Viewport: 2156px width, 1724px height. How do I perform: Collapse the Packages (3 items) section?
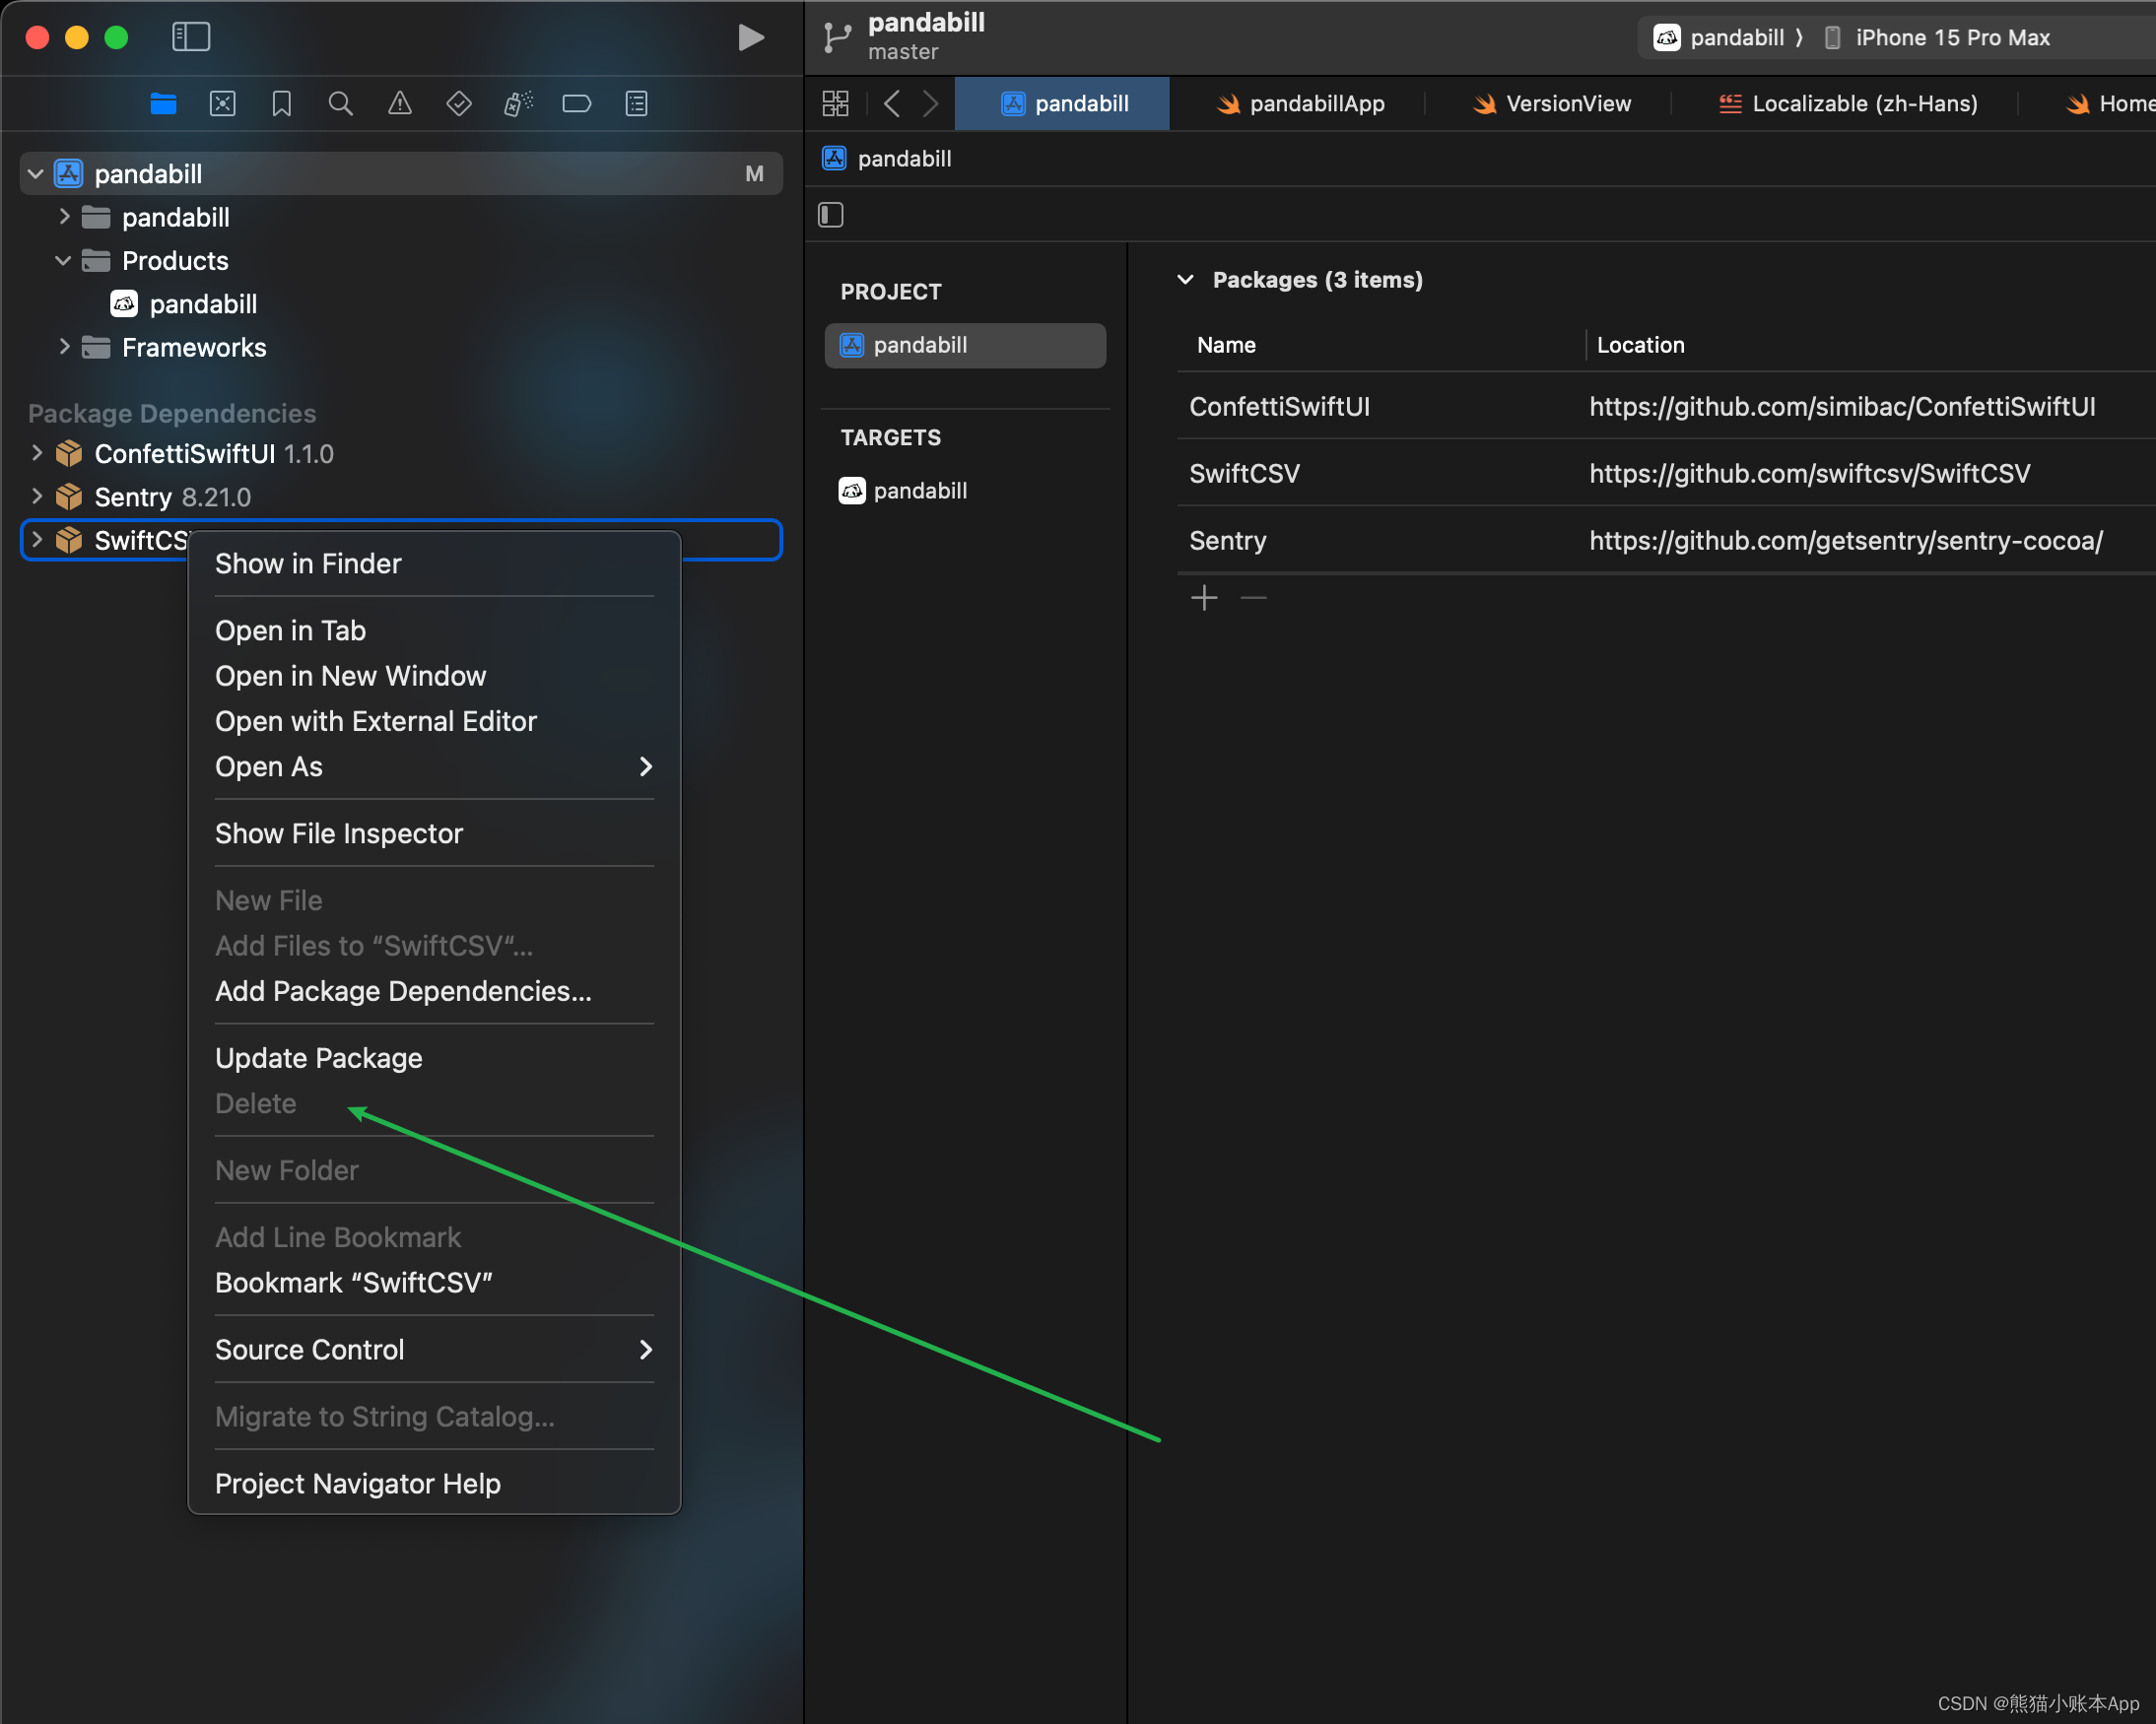pos(1186,280)
